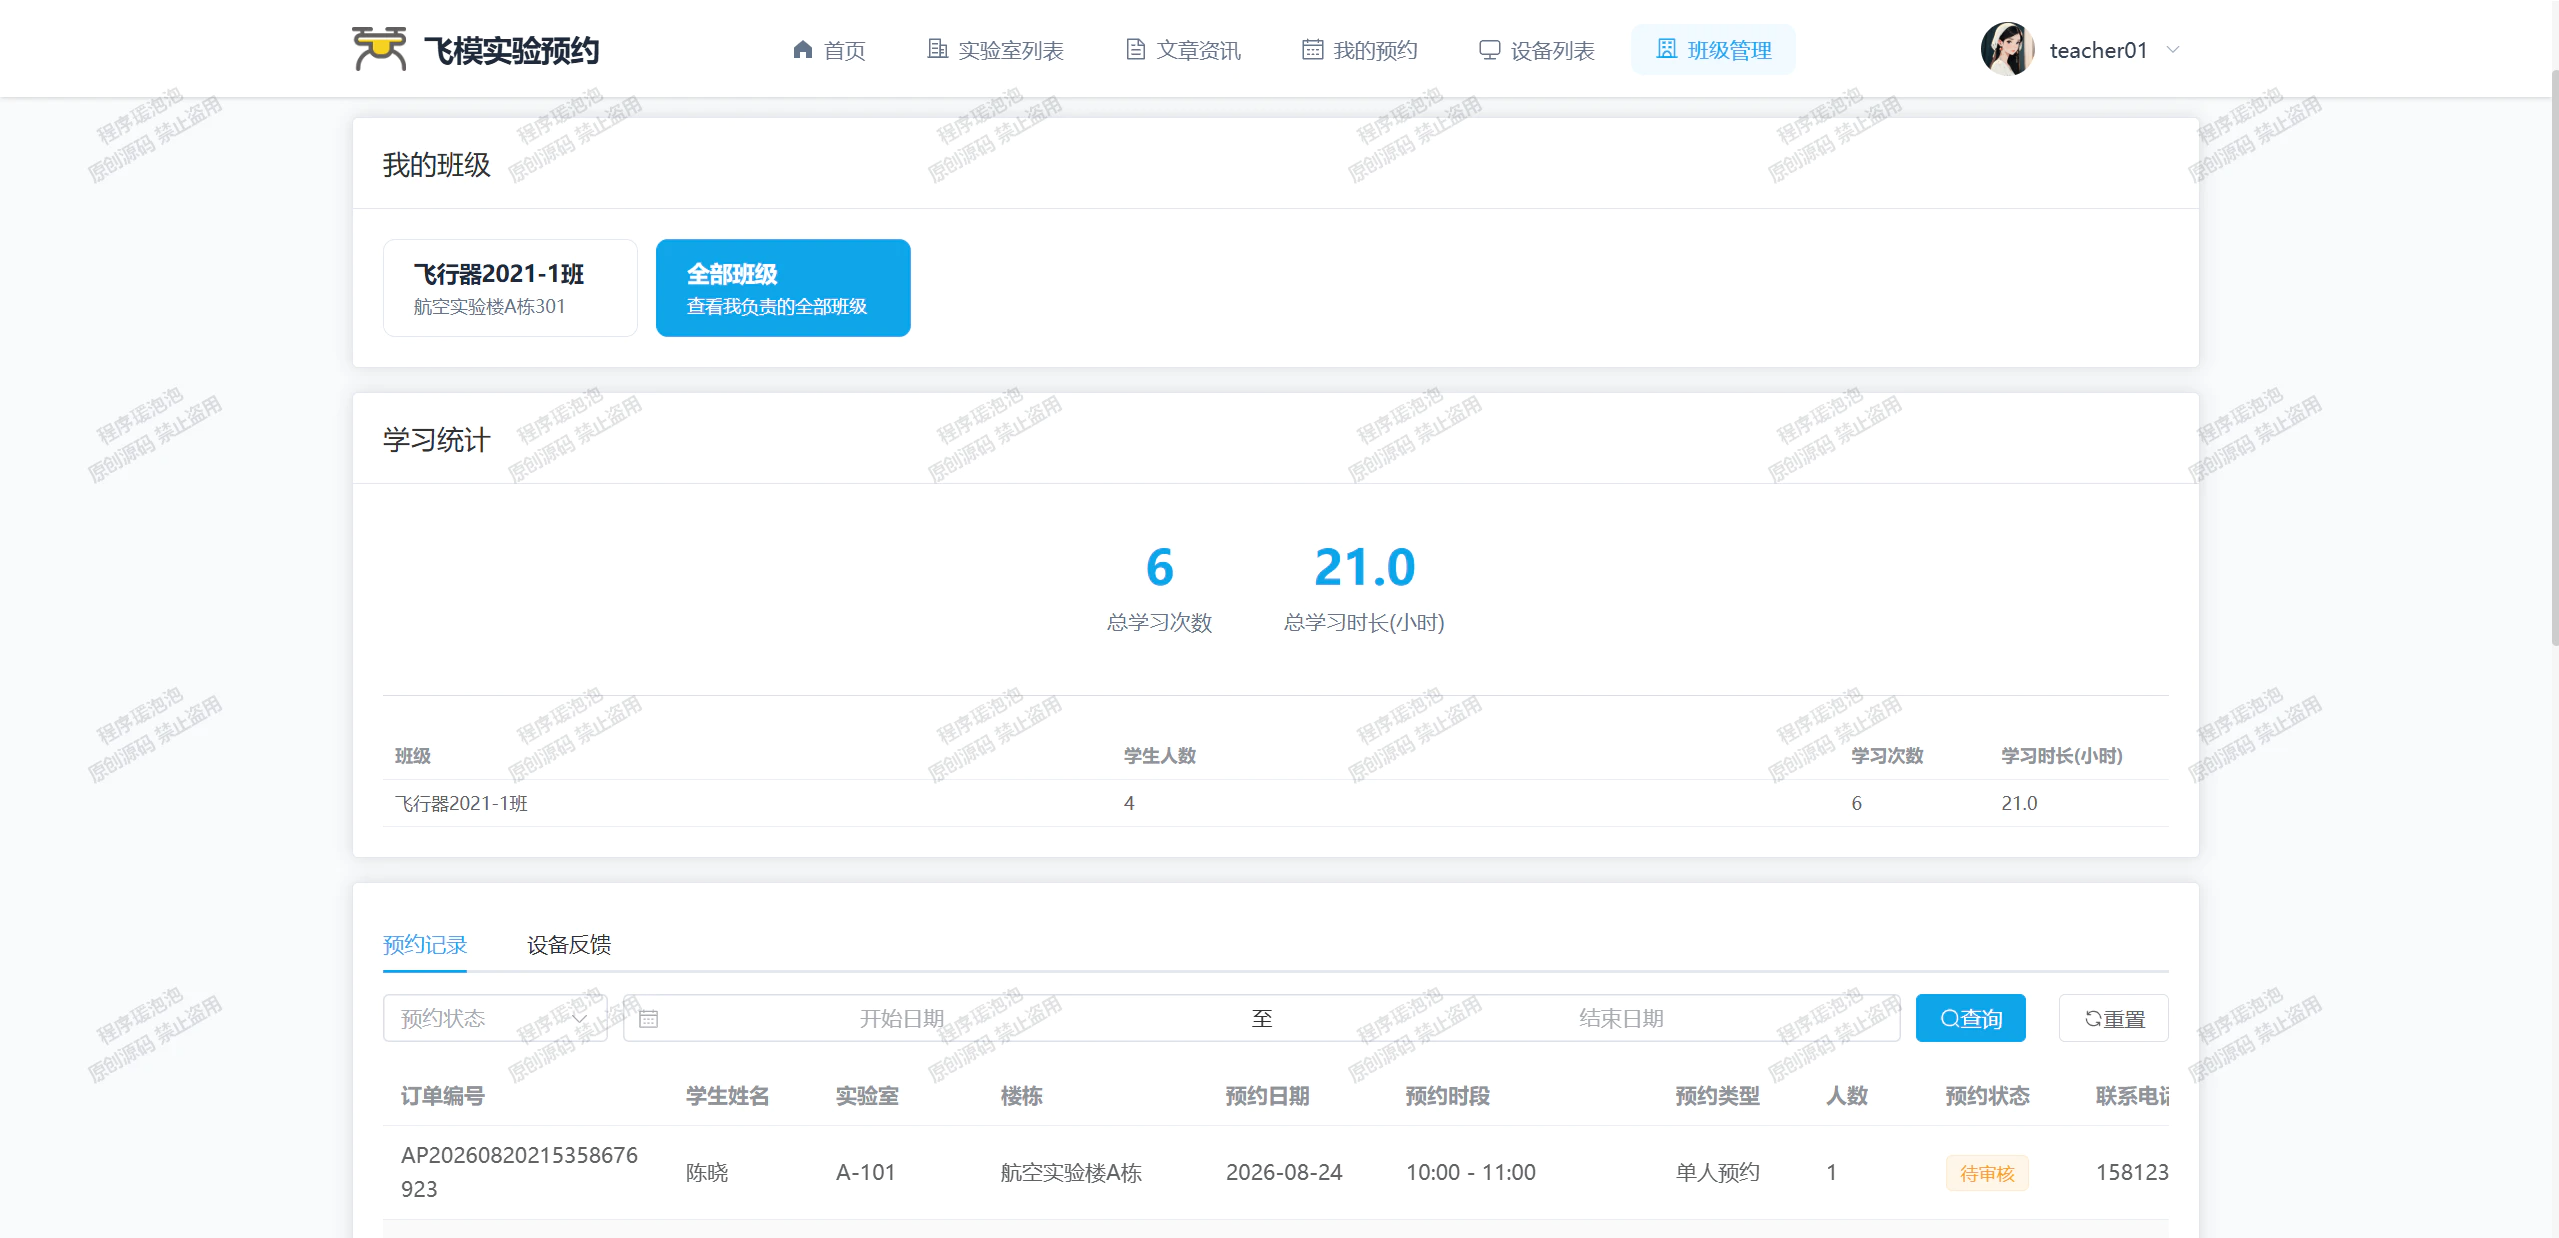Click the lab cell A-101
Image resolution: width=2559 pixels, height=1238 pixels.
coord(865,1172)
